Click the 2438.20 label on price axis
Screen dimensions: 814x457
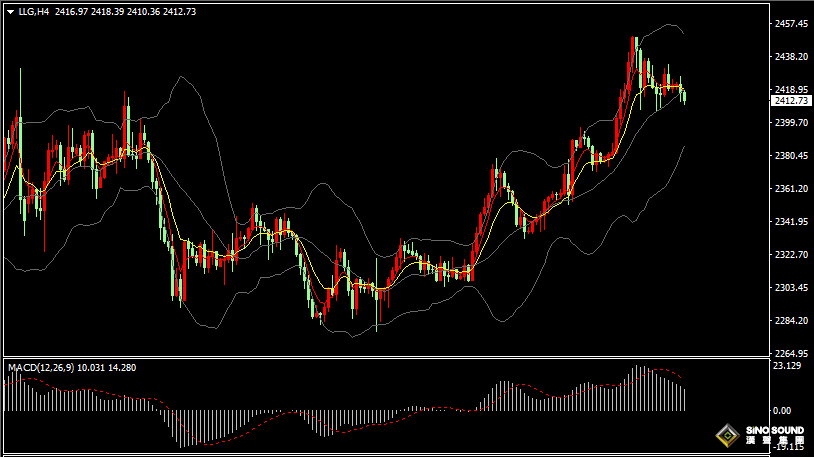(791, 56)
